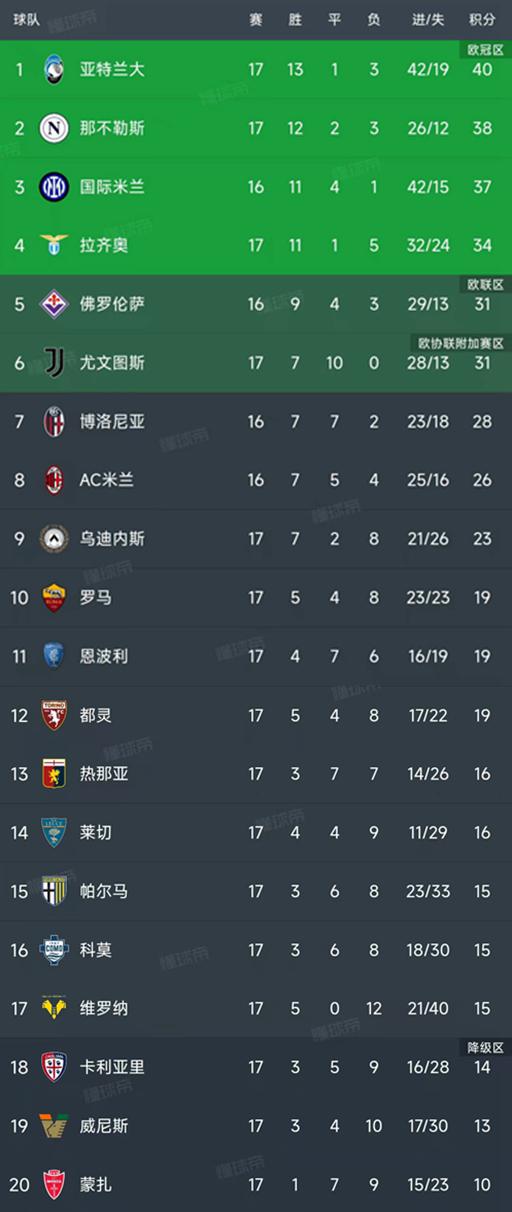
Task: Click the Juventus (尤文图斯) logo
Action: [53, 363]
